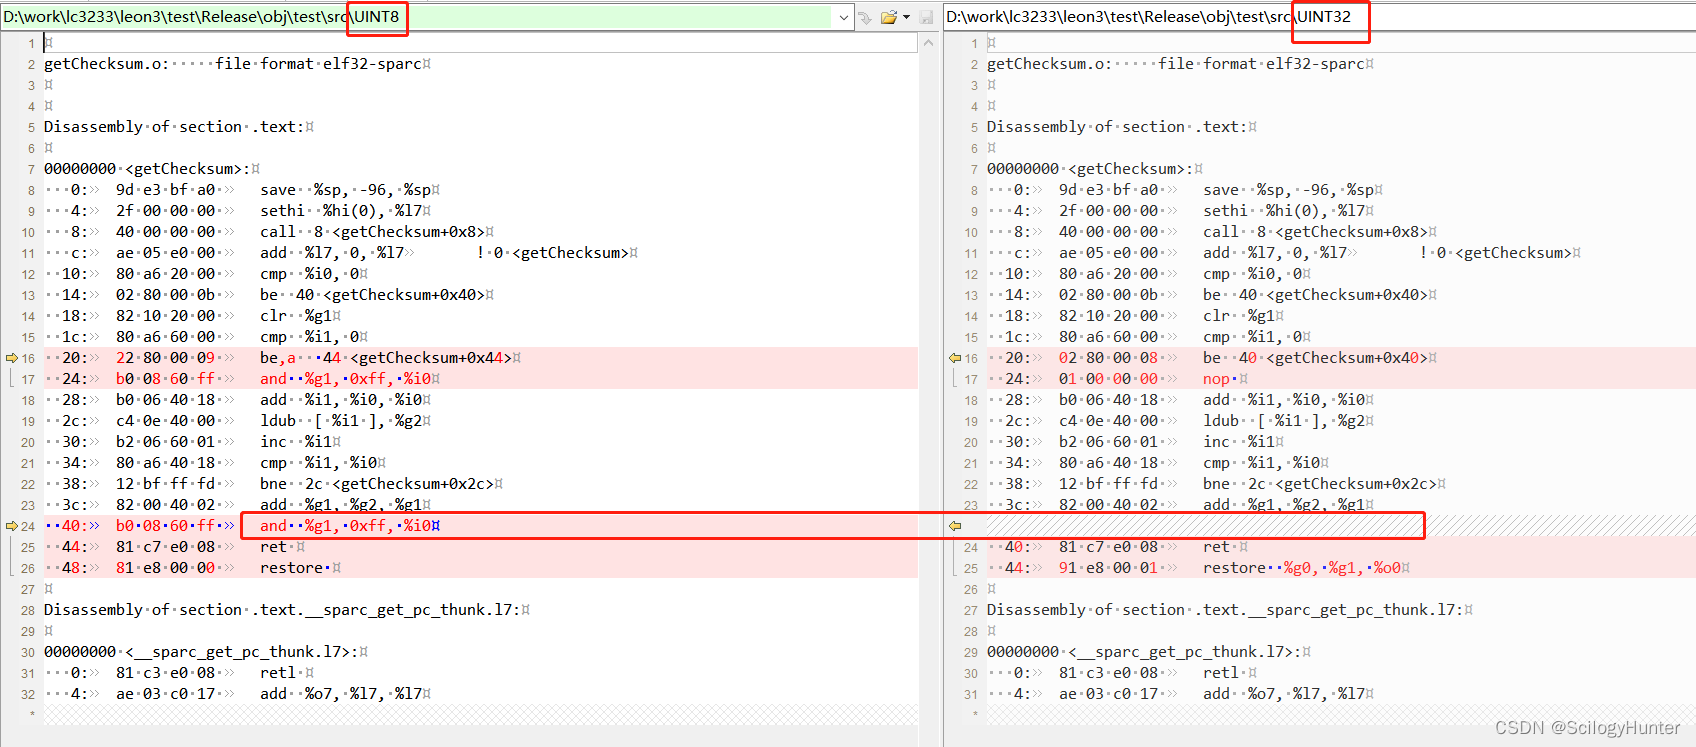This screenshot has width=1696, height=747.
Task: Click right 'inc %i1' instruction line
Action: pyautogui.click(x=1243, y=442)
